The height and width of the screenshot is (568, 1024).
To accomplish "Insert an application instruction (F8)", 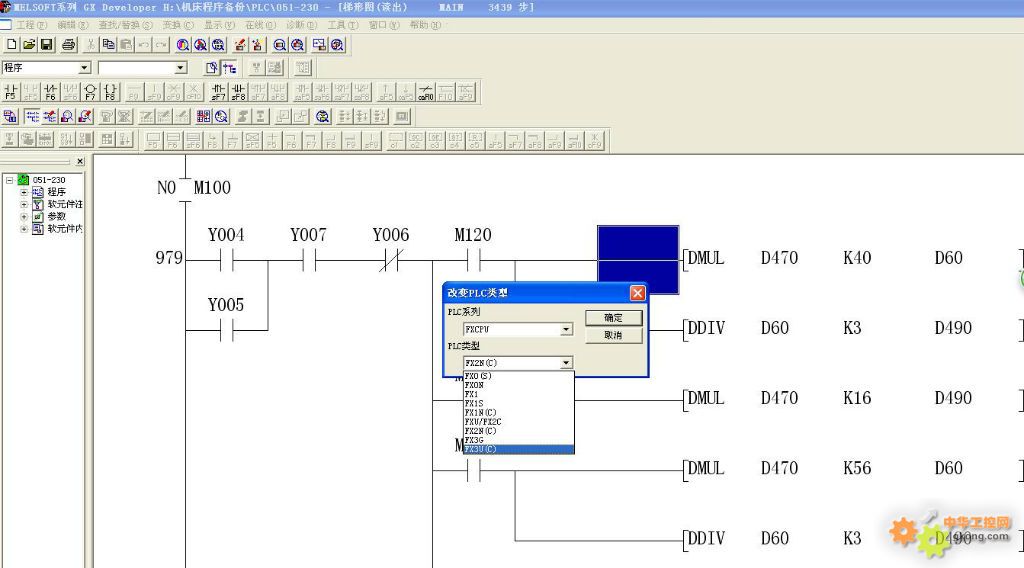I will point(110,92).
